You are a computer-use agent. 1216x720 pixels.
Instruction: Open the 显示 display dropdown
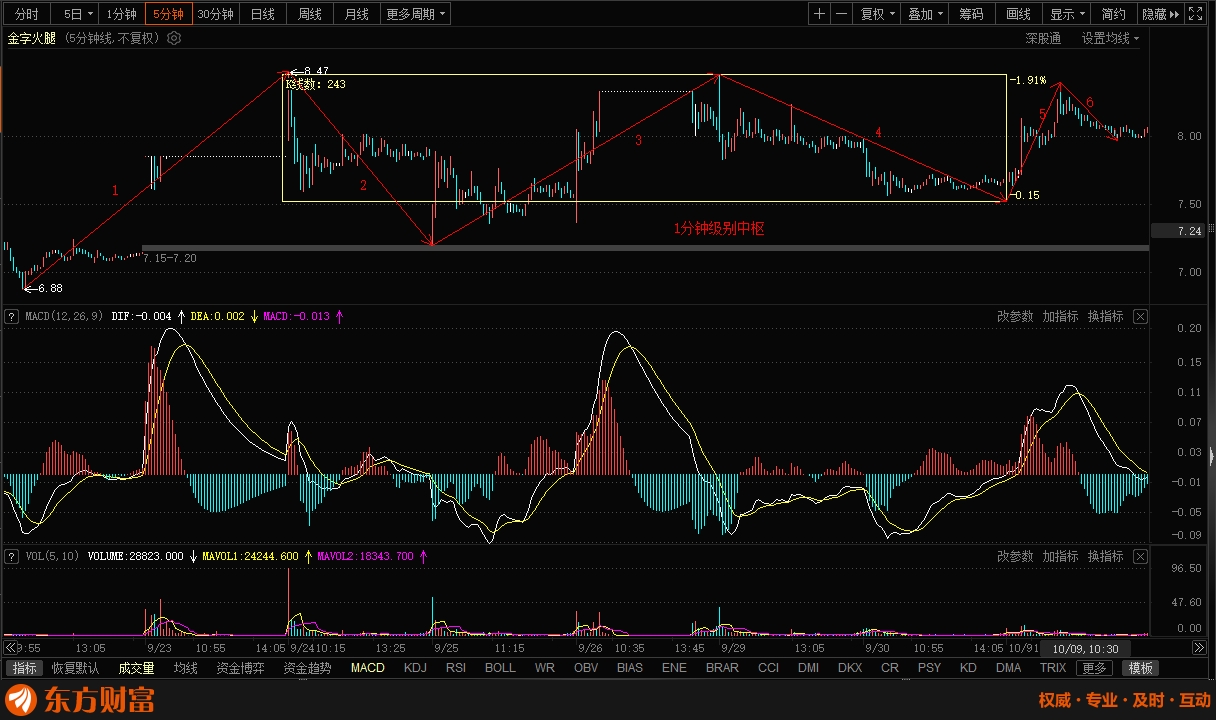1067,14
